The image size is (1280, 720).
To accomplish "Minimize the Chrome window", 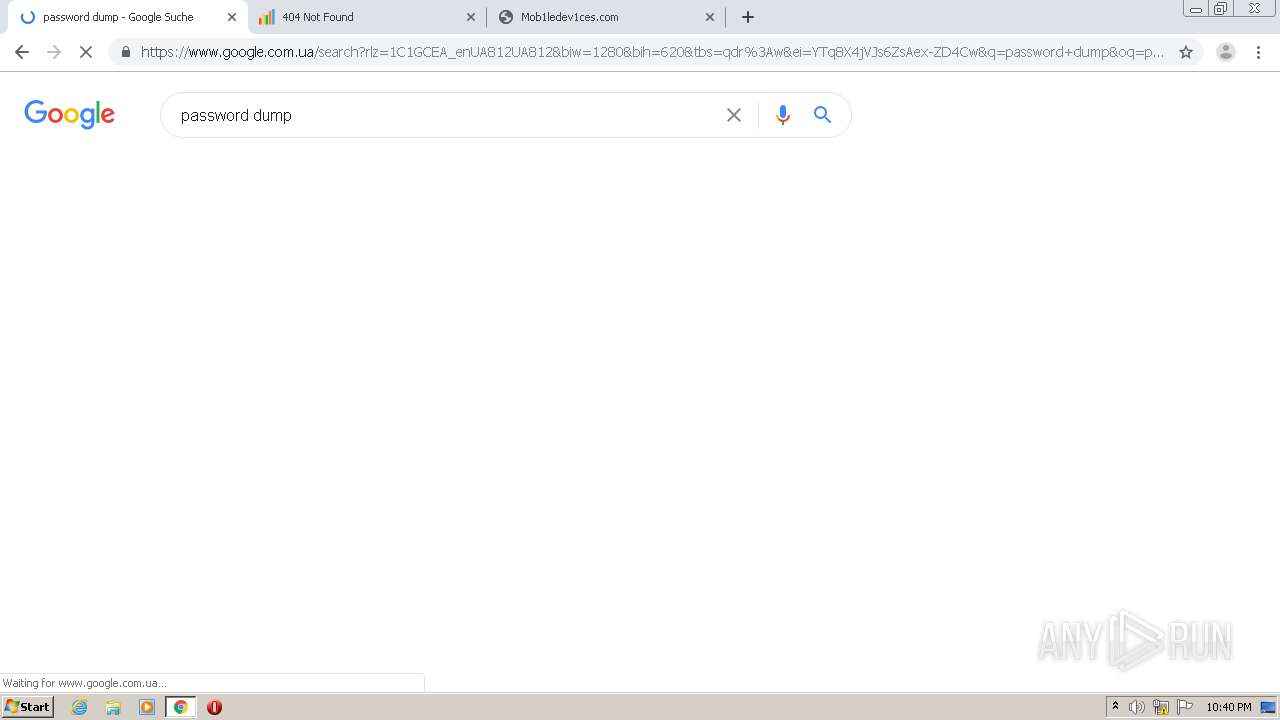I will tap(1196, 8).
